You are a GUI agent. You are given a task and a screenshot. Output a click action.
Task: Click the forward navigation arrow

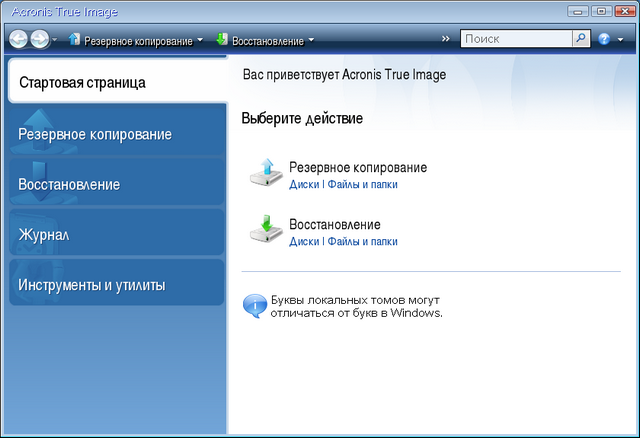(38, 39)
